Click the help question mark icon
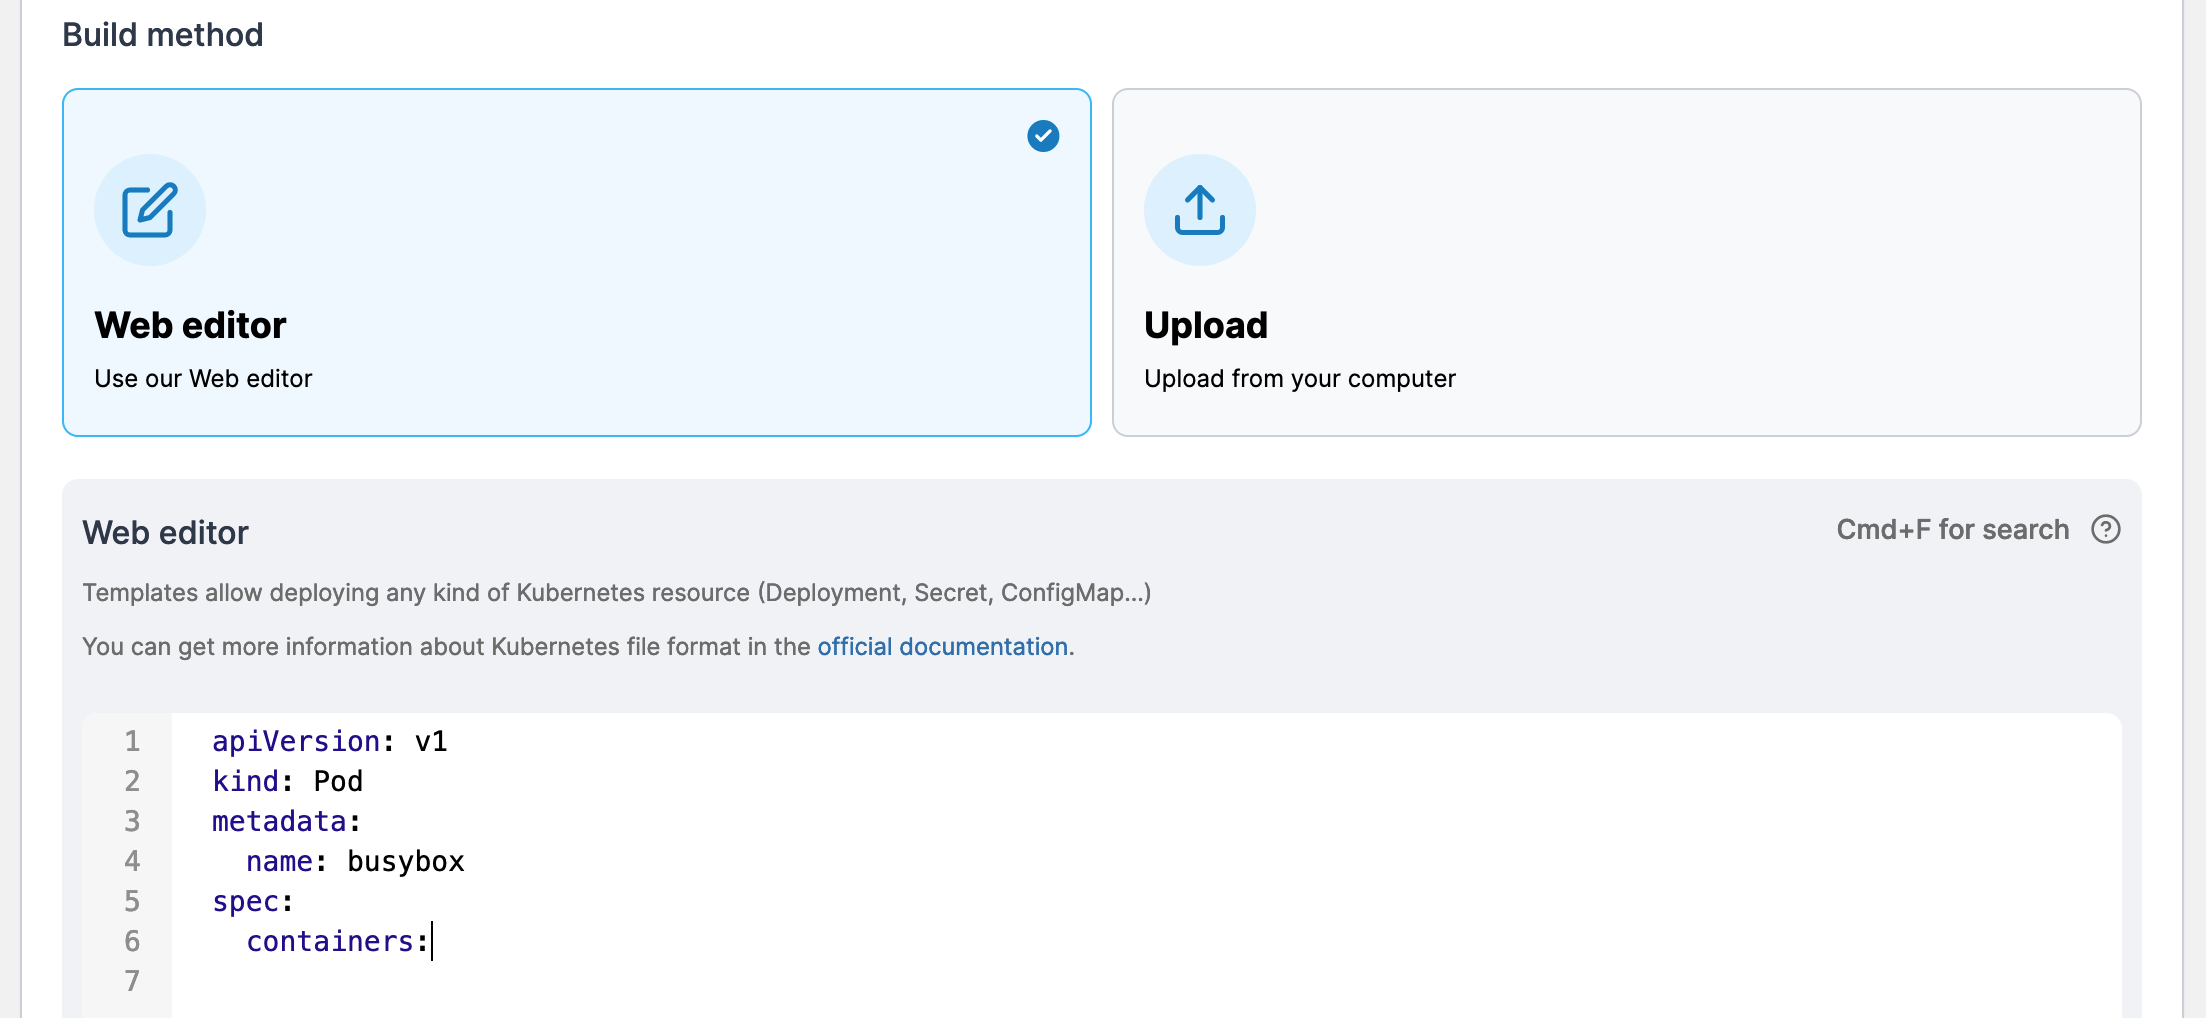 (2105, 529)
